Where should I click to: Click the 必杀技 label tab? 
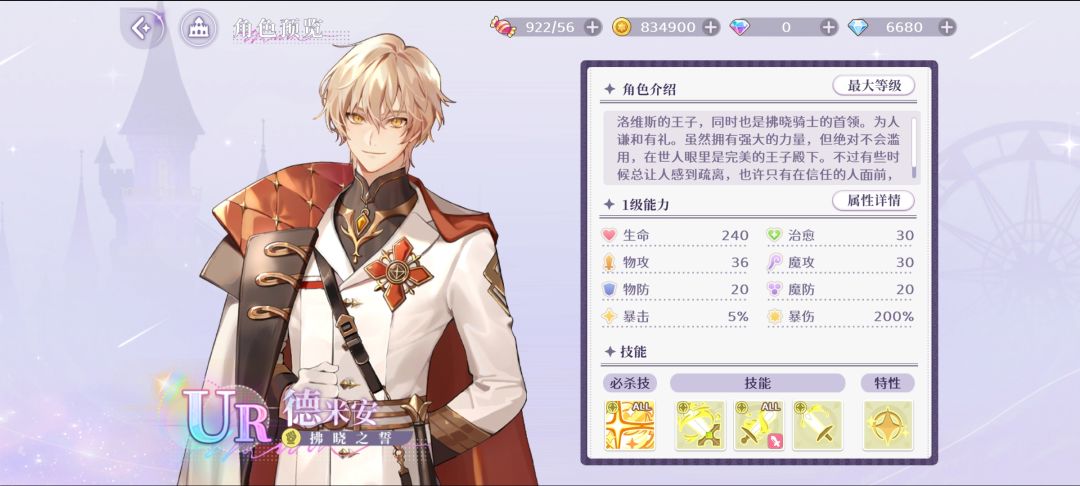tap(630, 383)
